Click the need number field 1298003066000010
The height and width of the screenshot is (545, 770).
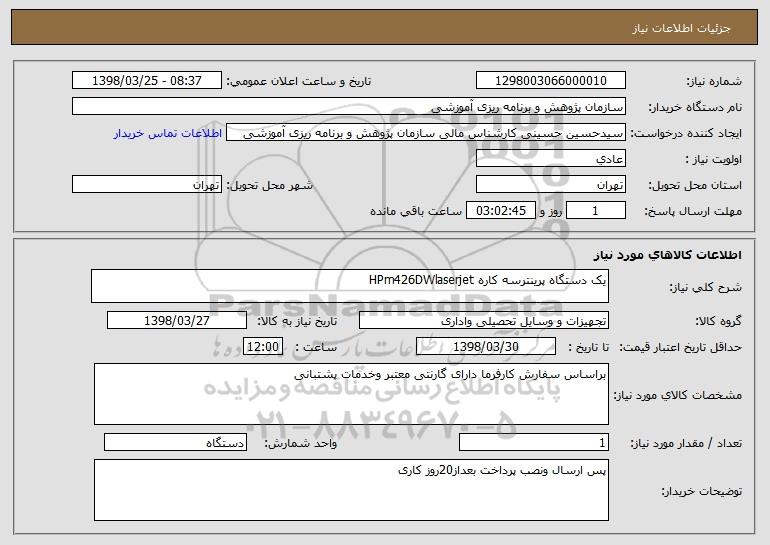coord(550,81)
